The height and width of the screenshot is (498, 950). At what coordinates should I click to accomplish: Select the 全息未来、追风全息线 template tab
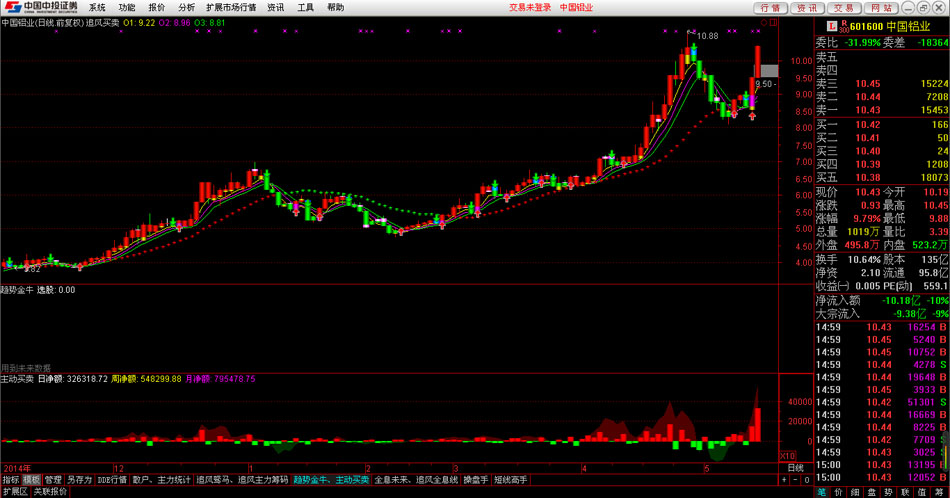pos(416,480)
